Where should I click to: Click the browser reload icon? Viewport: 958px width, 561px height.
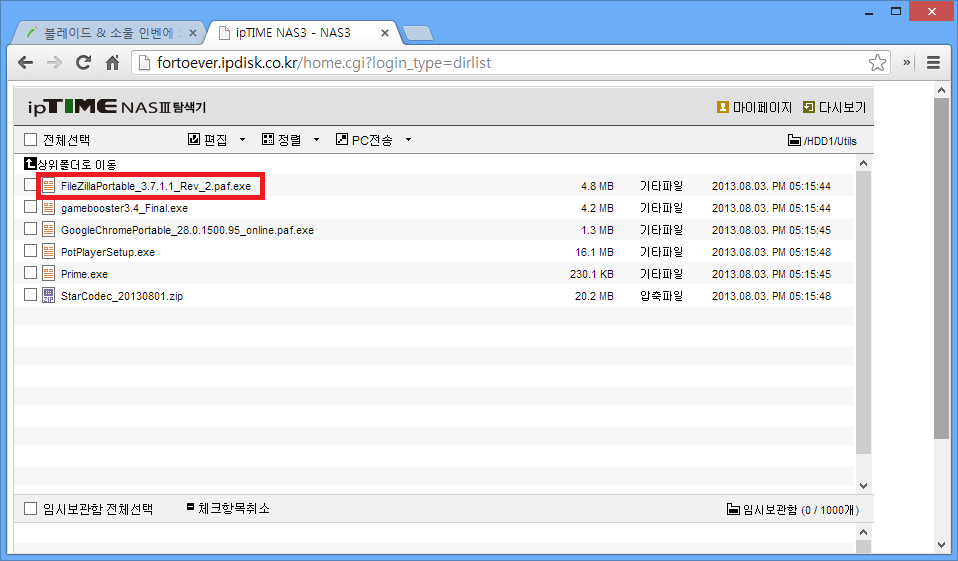point(84,63)
